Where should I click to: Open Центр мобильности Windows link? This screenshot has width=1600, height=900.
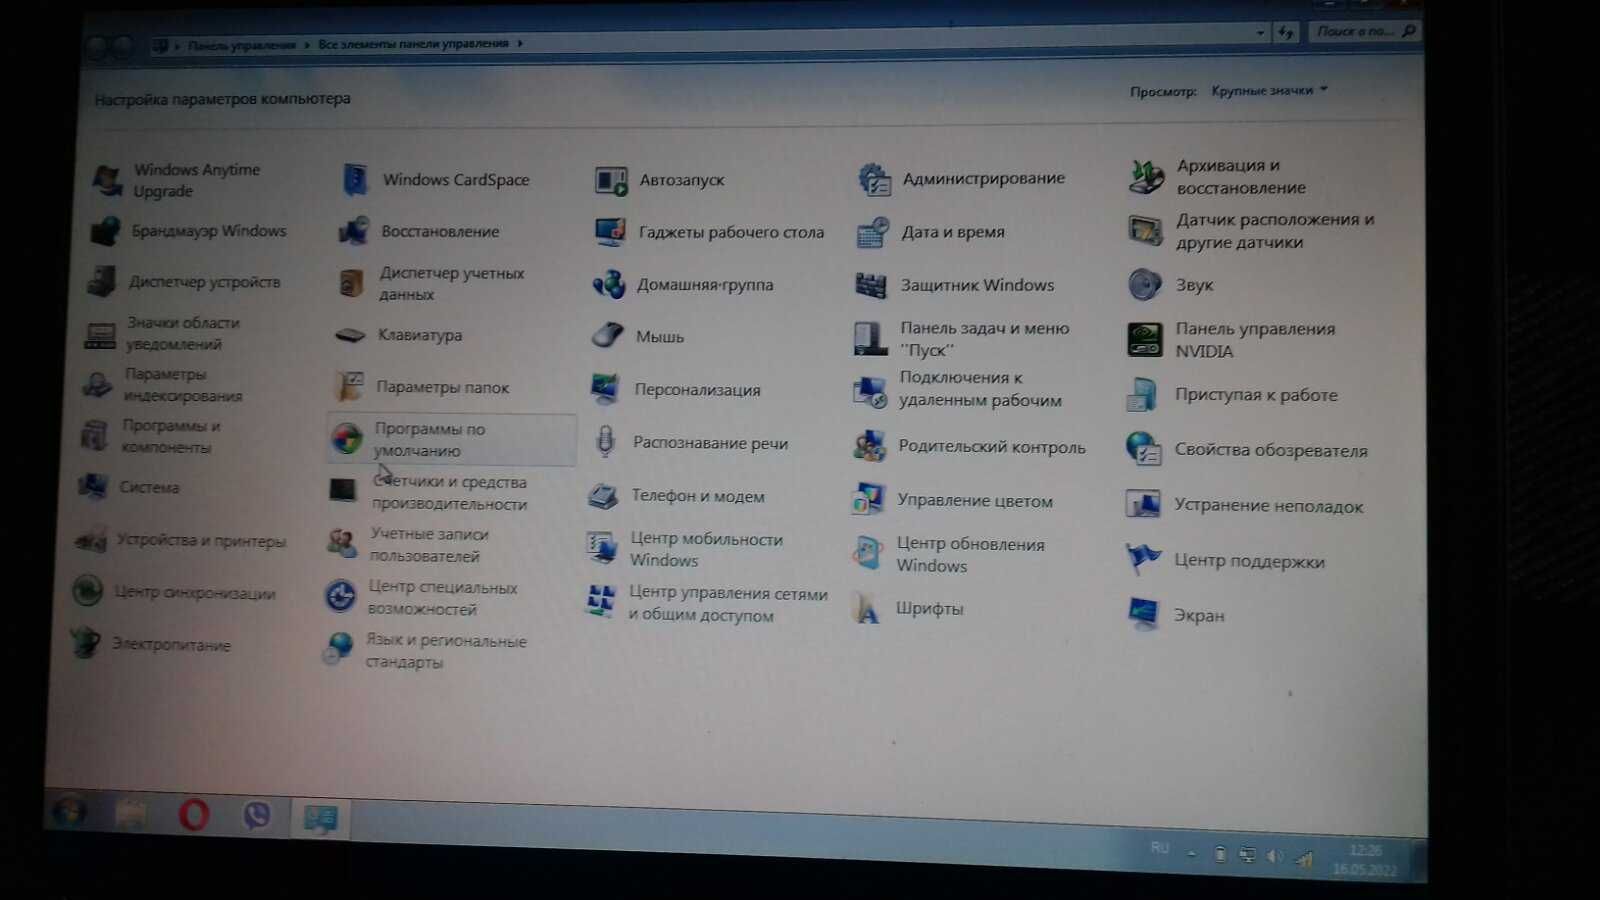pos(706,549)
